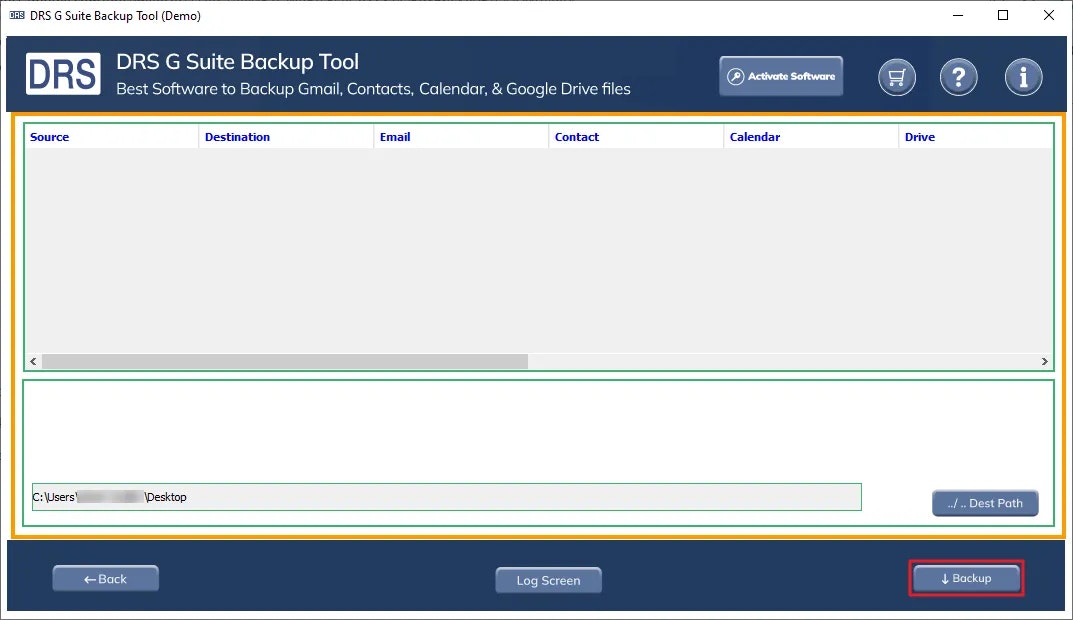Click the Email column header

pos(461,137)
